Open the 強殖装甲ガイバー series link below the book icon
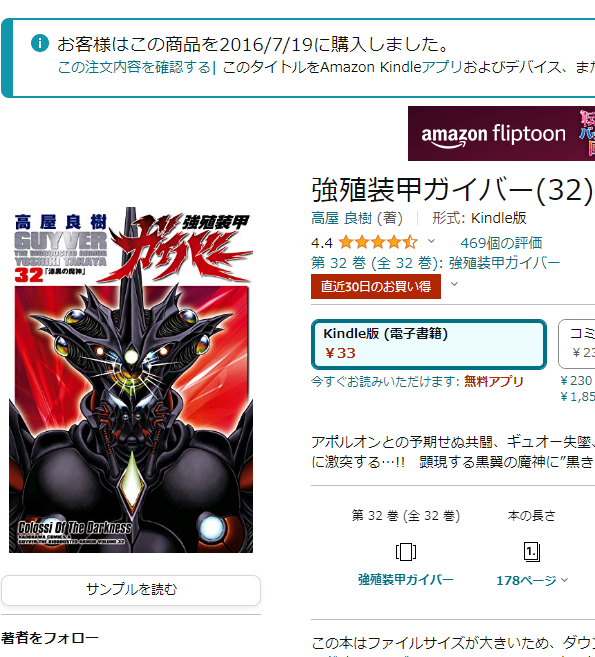The width and height of the screenshot is (595, 657). pos(406,580)
